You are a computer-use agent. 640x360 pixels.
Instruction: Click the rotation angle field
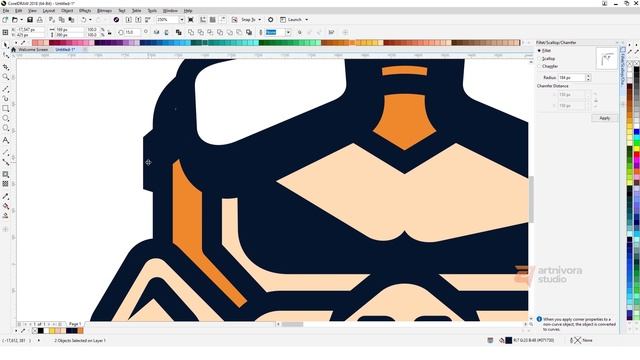[x=133, y=32]
